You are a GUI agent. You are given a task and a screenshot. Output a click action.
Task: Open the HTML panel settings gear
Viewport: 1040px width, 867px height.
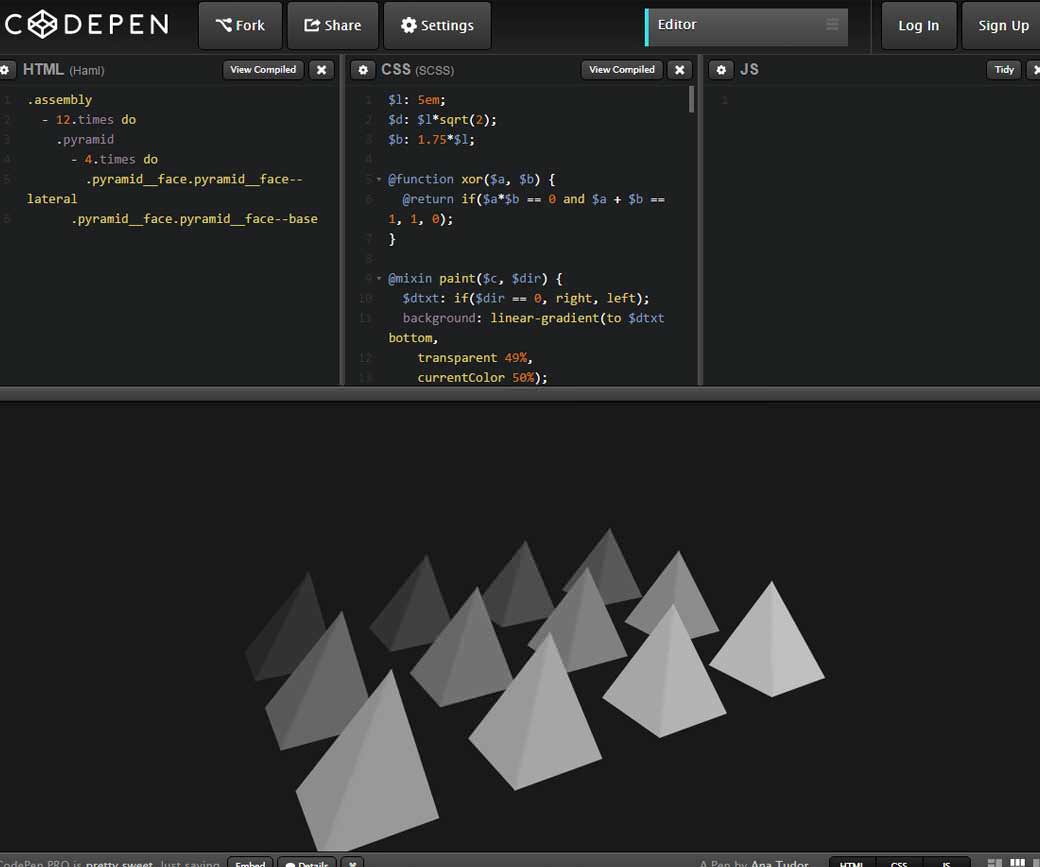coord(6,70)
